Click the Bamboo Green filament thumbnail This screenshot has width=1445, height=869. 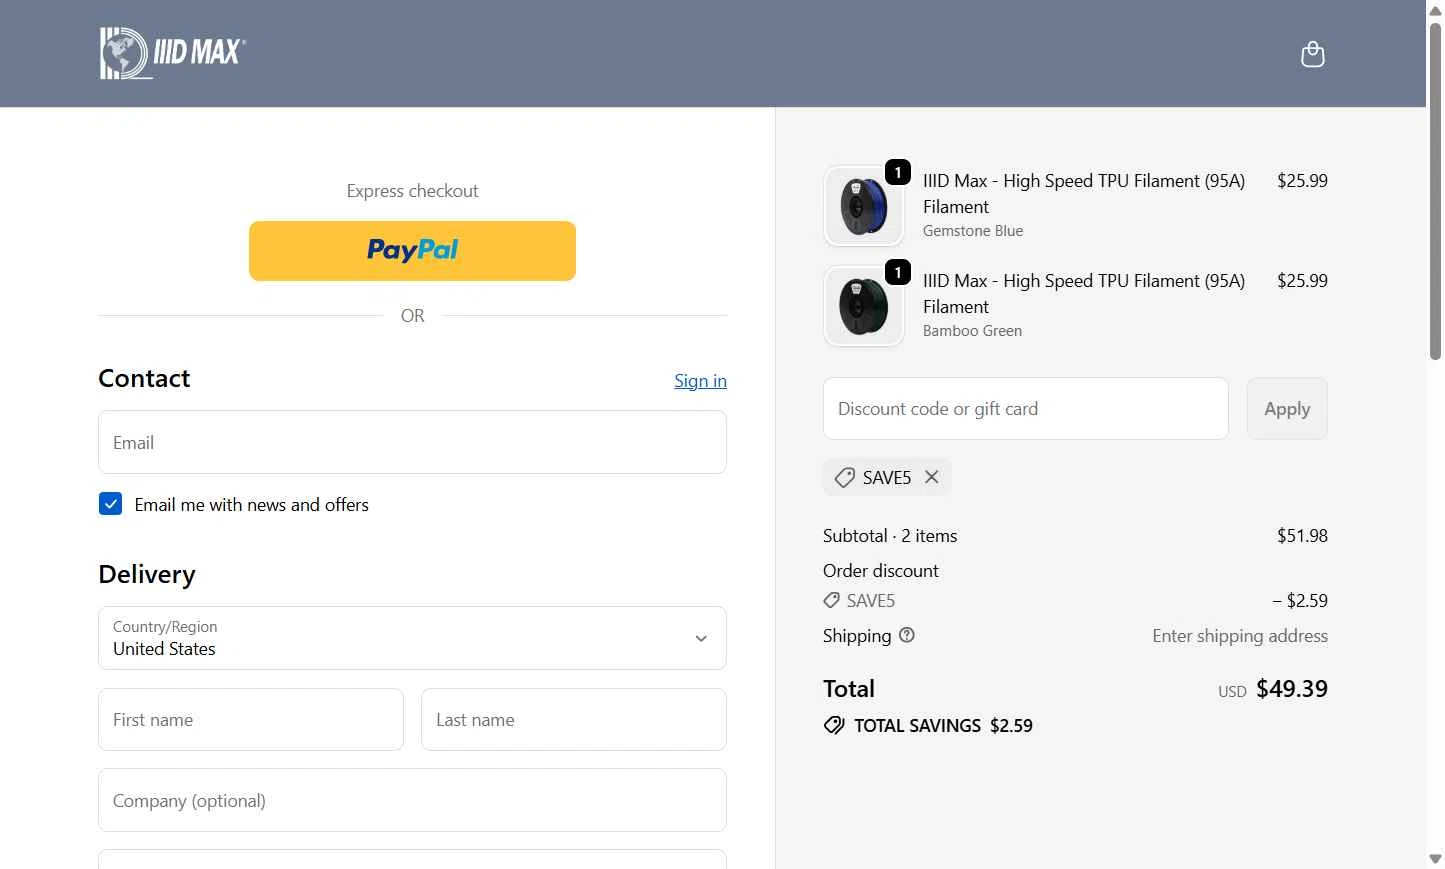(x=864, y=306)
